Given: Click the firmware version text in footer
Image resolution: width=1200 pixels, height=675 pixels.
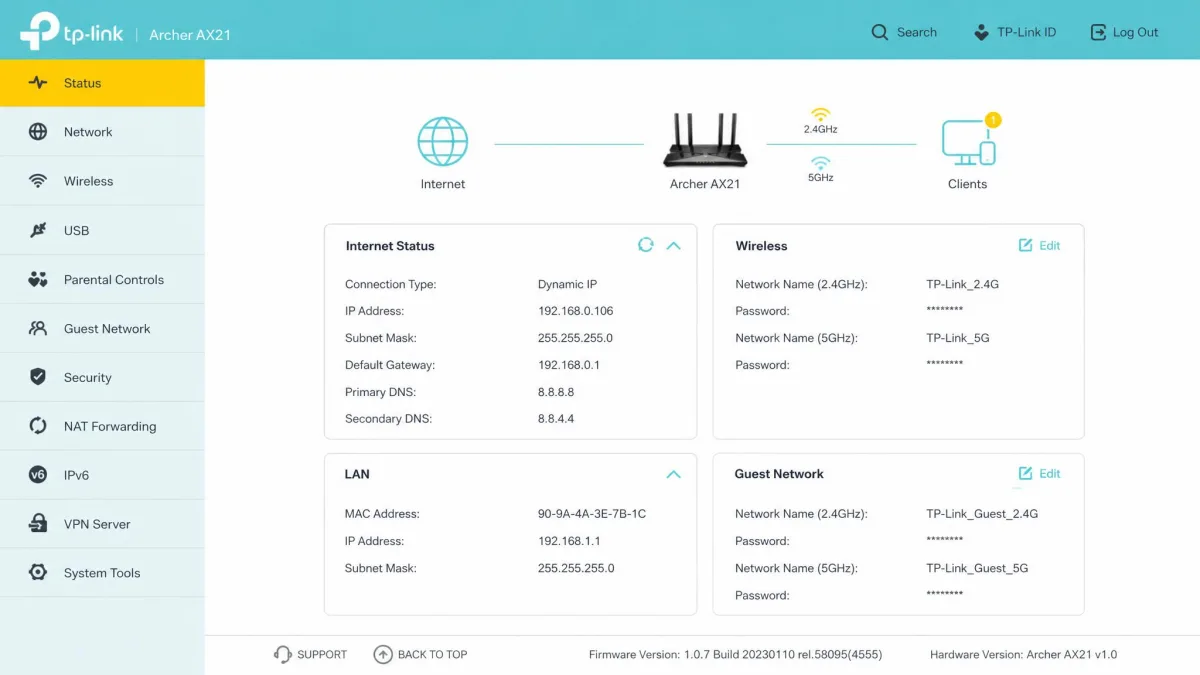Looking at the screenshot, I should point(736,654).
